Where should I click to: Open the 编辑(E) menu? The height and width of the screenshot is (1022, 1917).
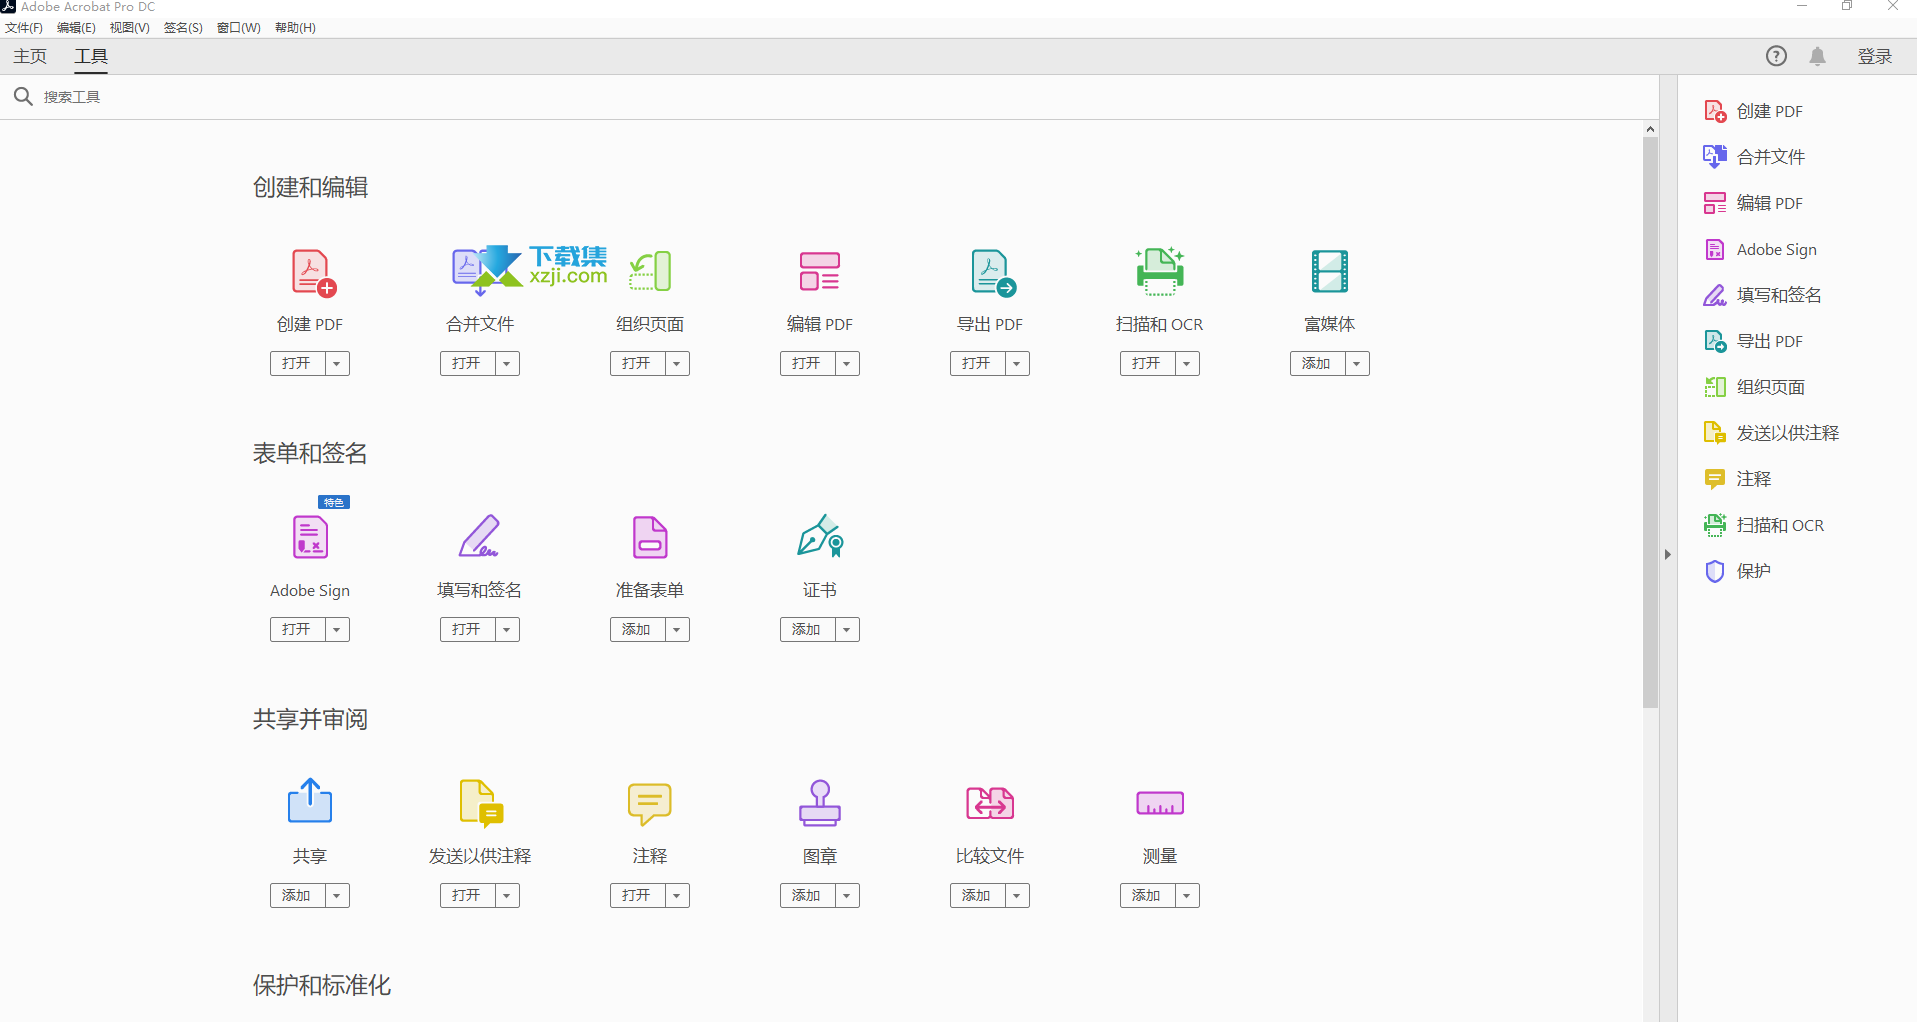[76, 28]
